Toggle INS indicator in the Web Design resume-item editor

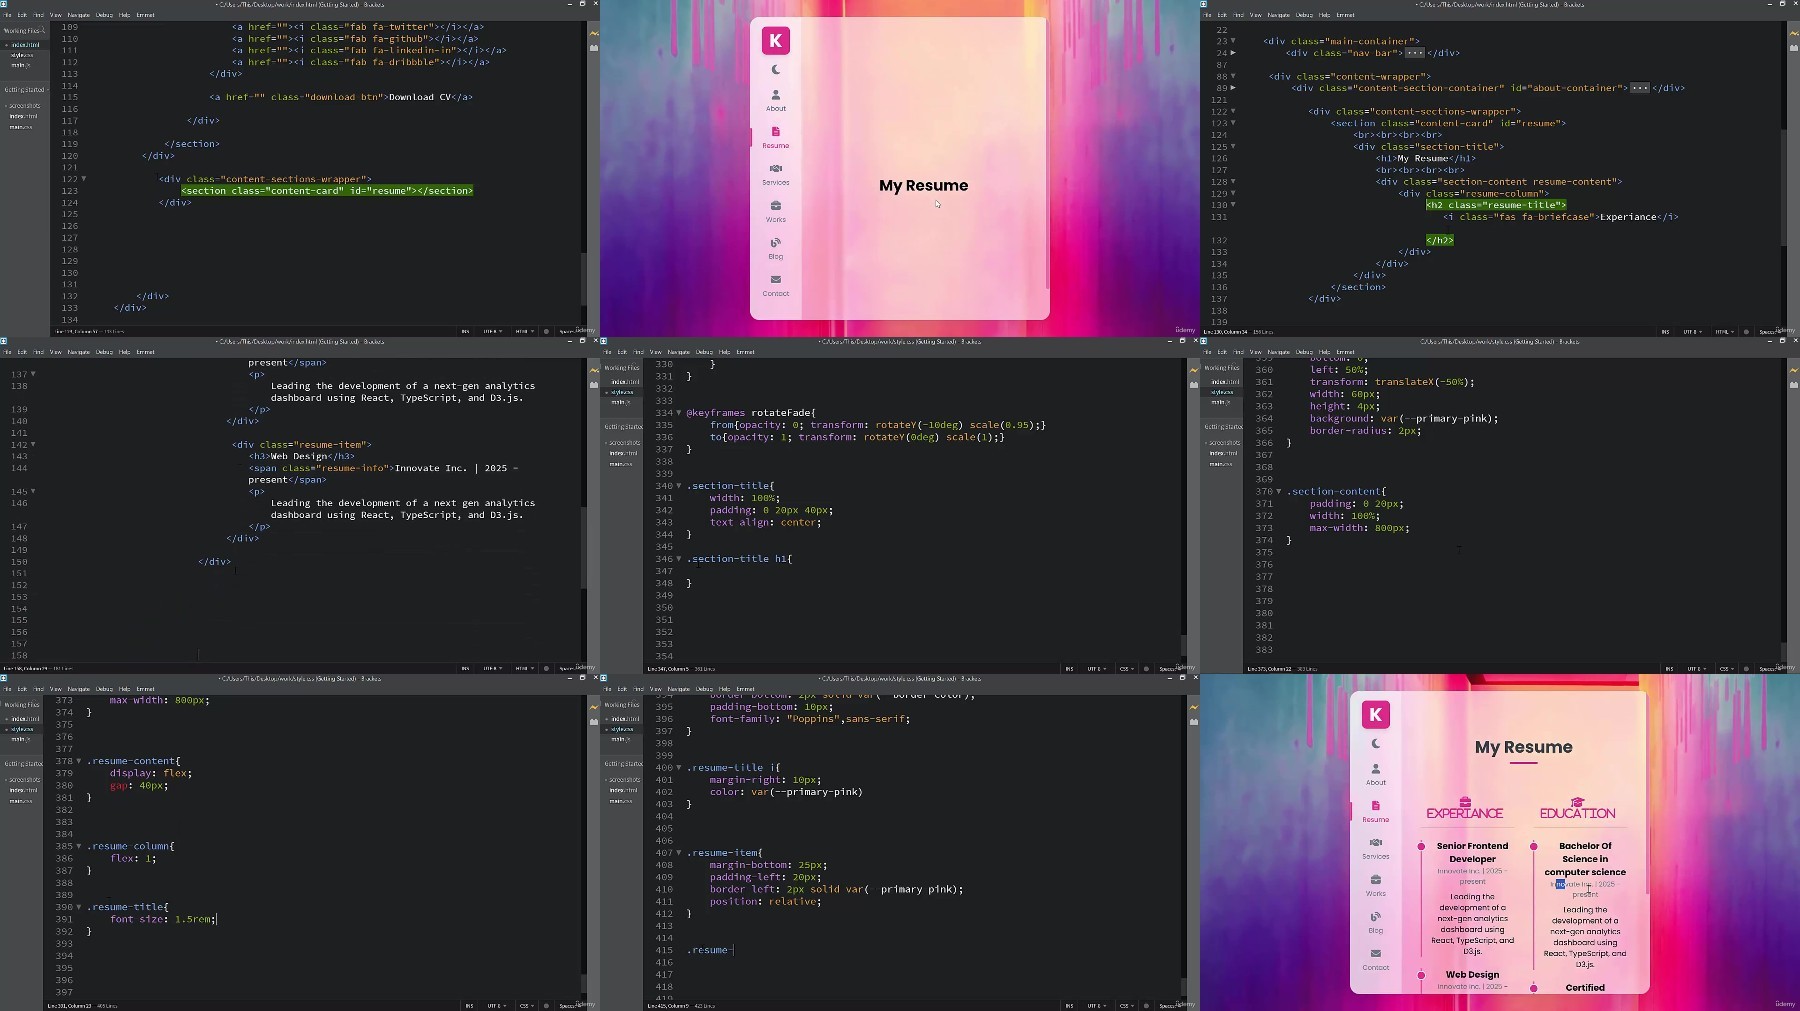click(x=465, y=668)
